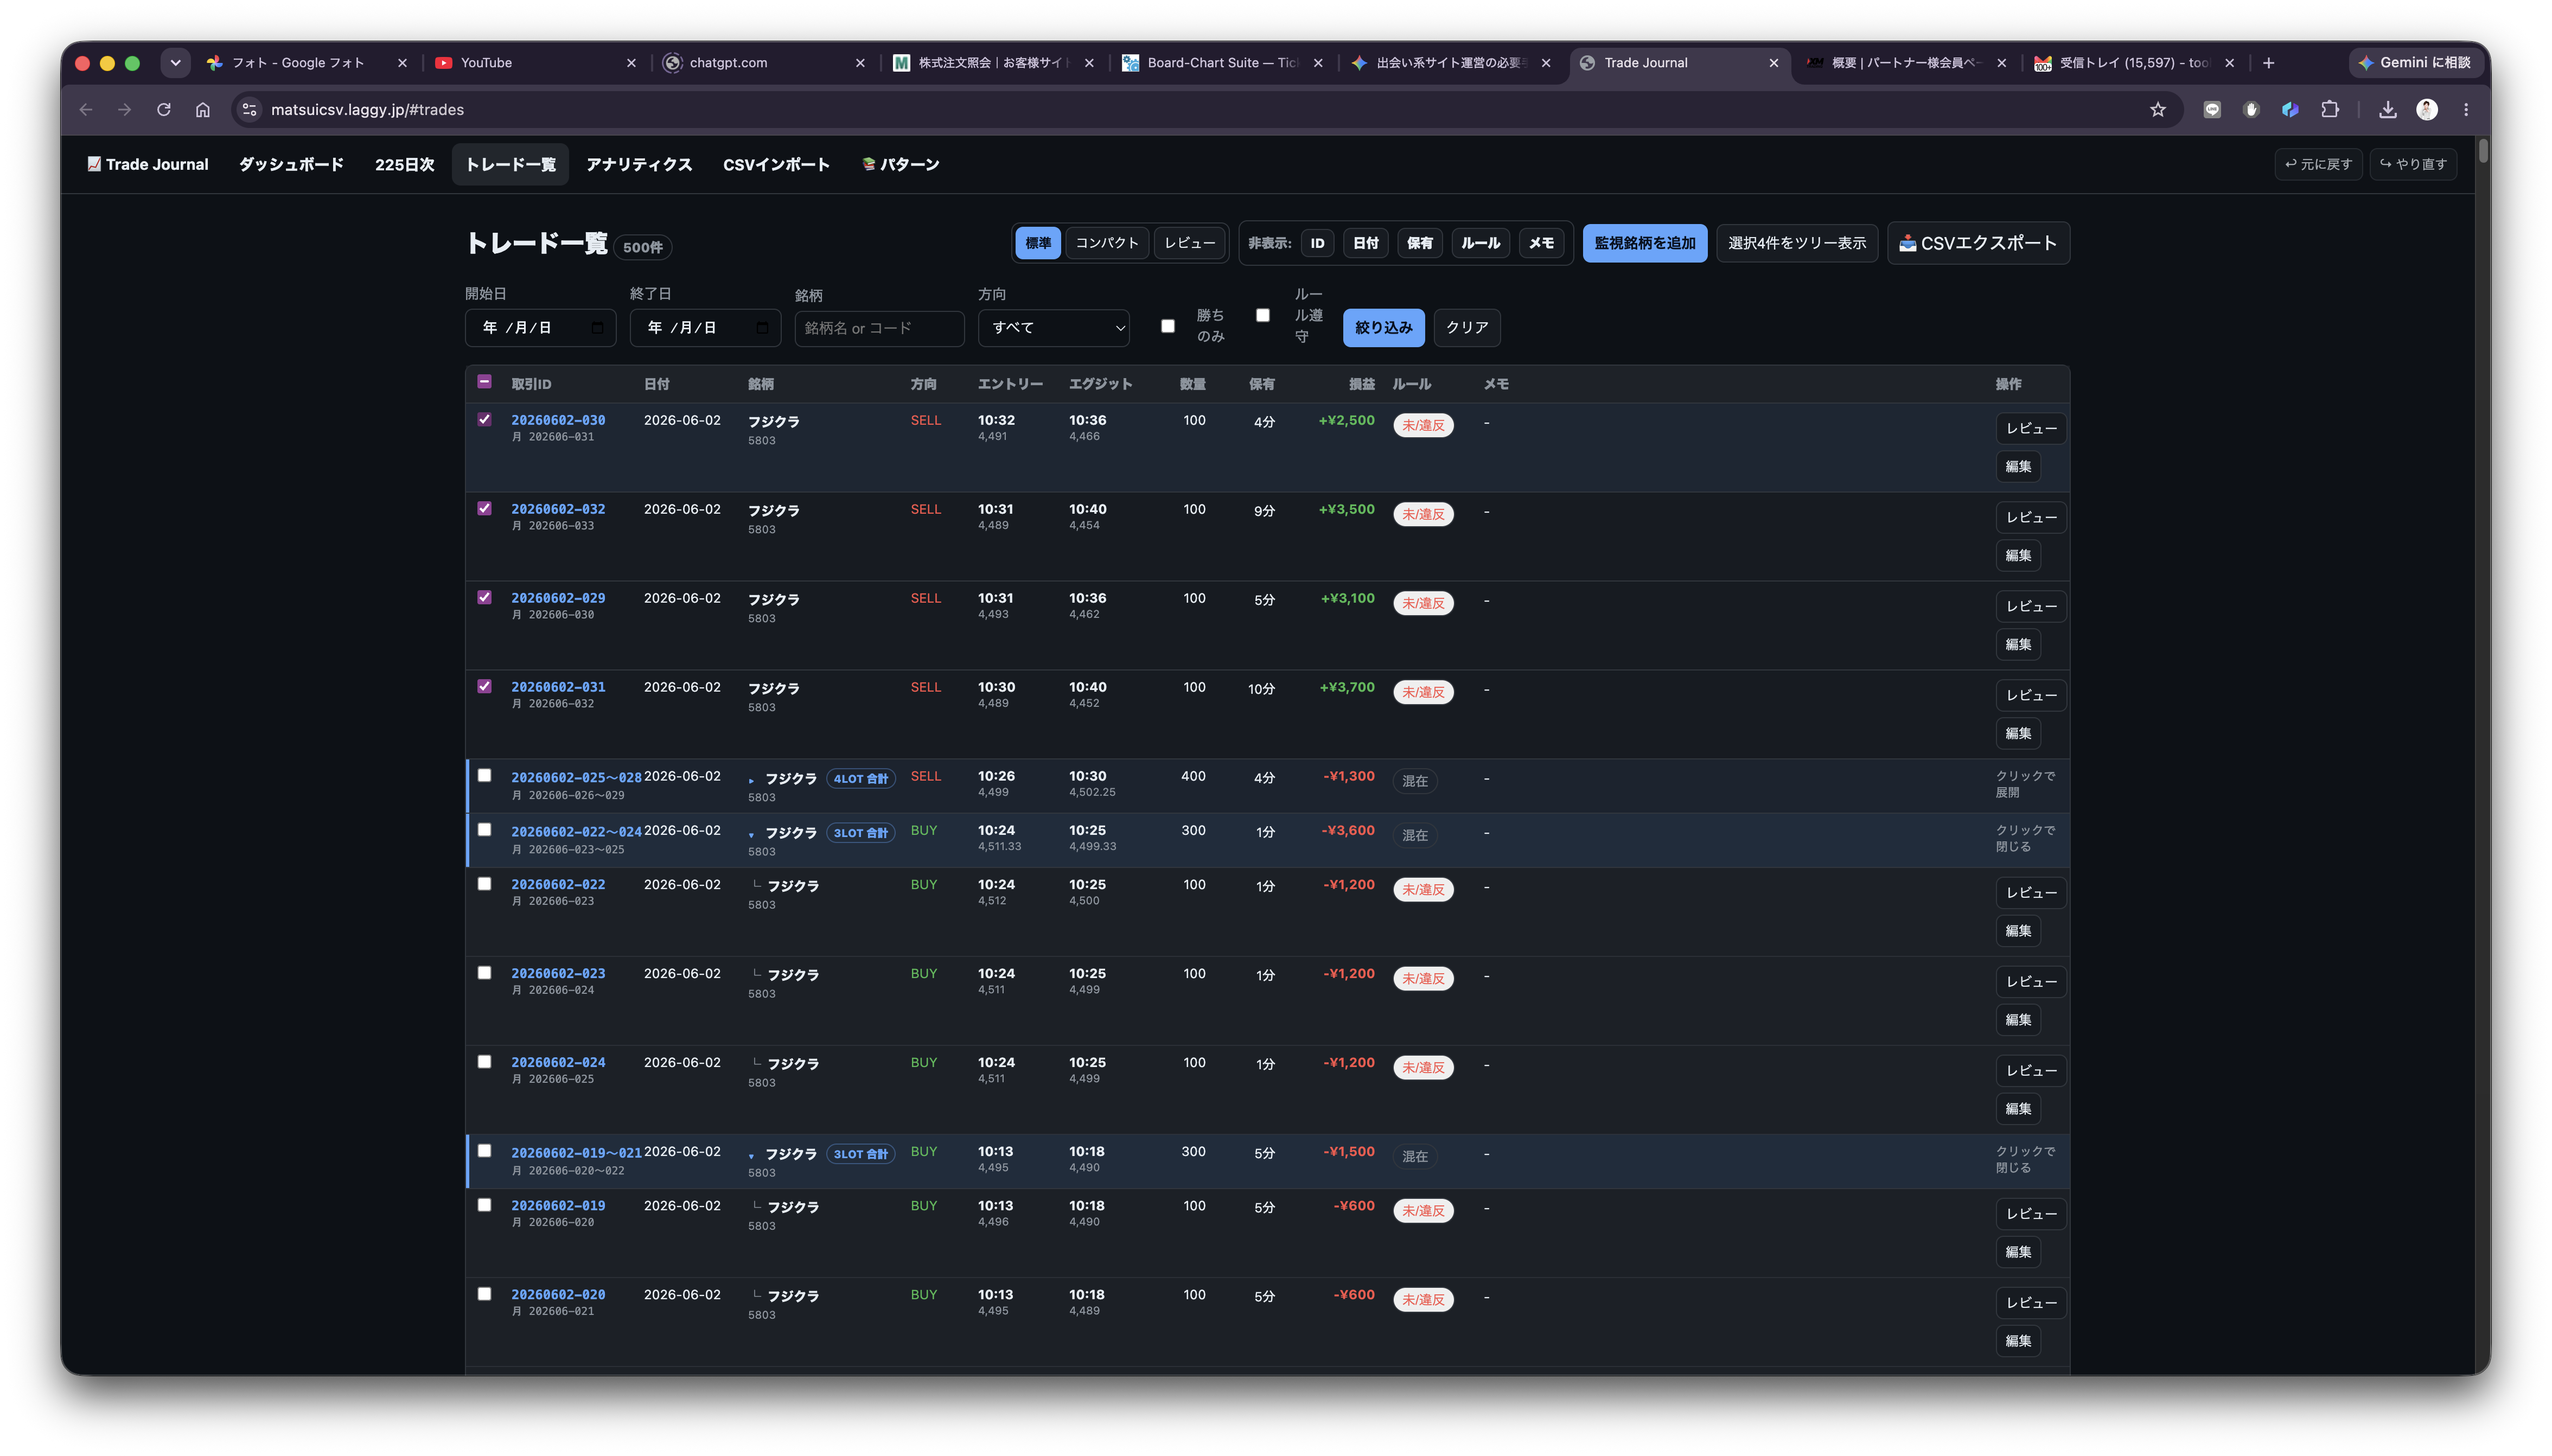Click the CSVエクスポート button

pyautogui.click(x=1977, y=243)
